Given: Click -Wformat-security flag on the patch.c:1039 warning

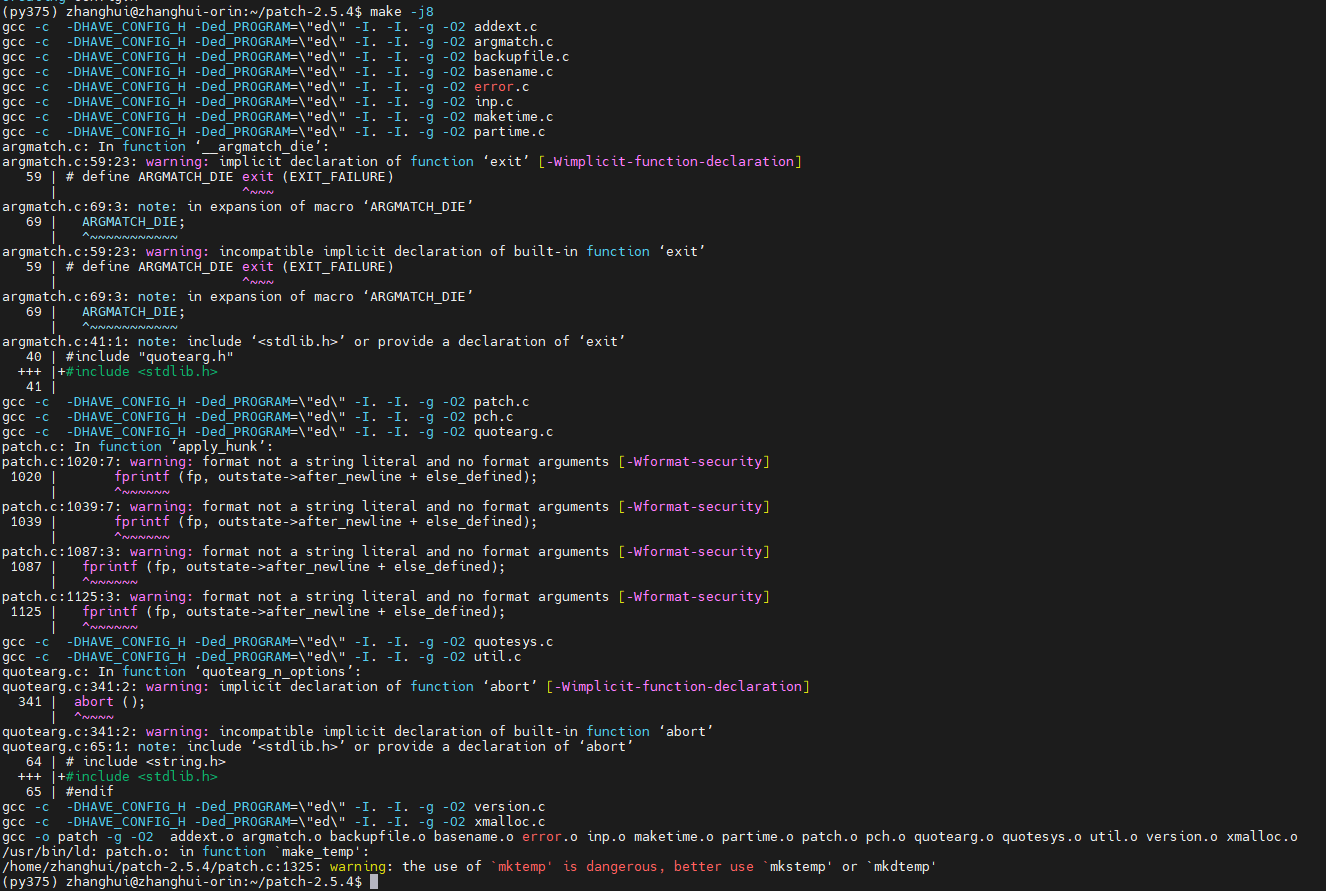Looking at the screenshot, I should 694,506.
